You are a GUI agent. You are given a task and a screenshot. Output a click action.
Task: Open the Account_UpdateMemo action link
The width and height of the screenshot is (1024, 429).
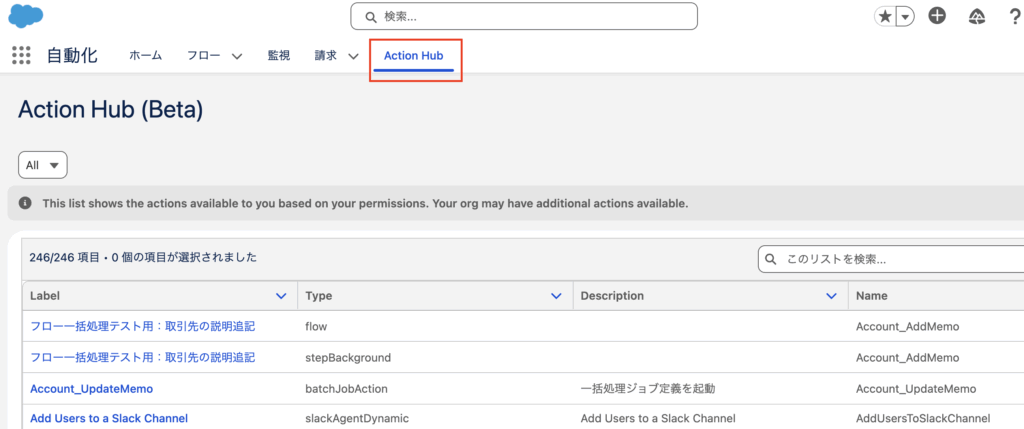click(x=91, y=388)
